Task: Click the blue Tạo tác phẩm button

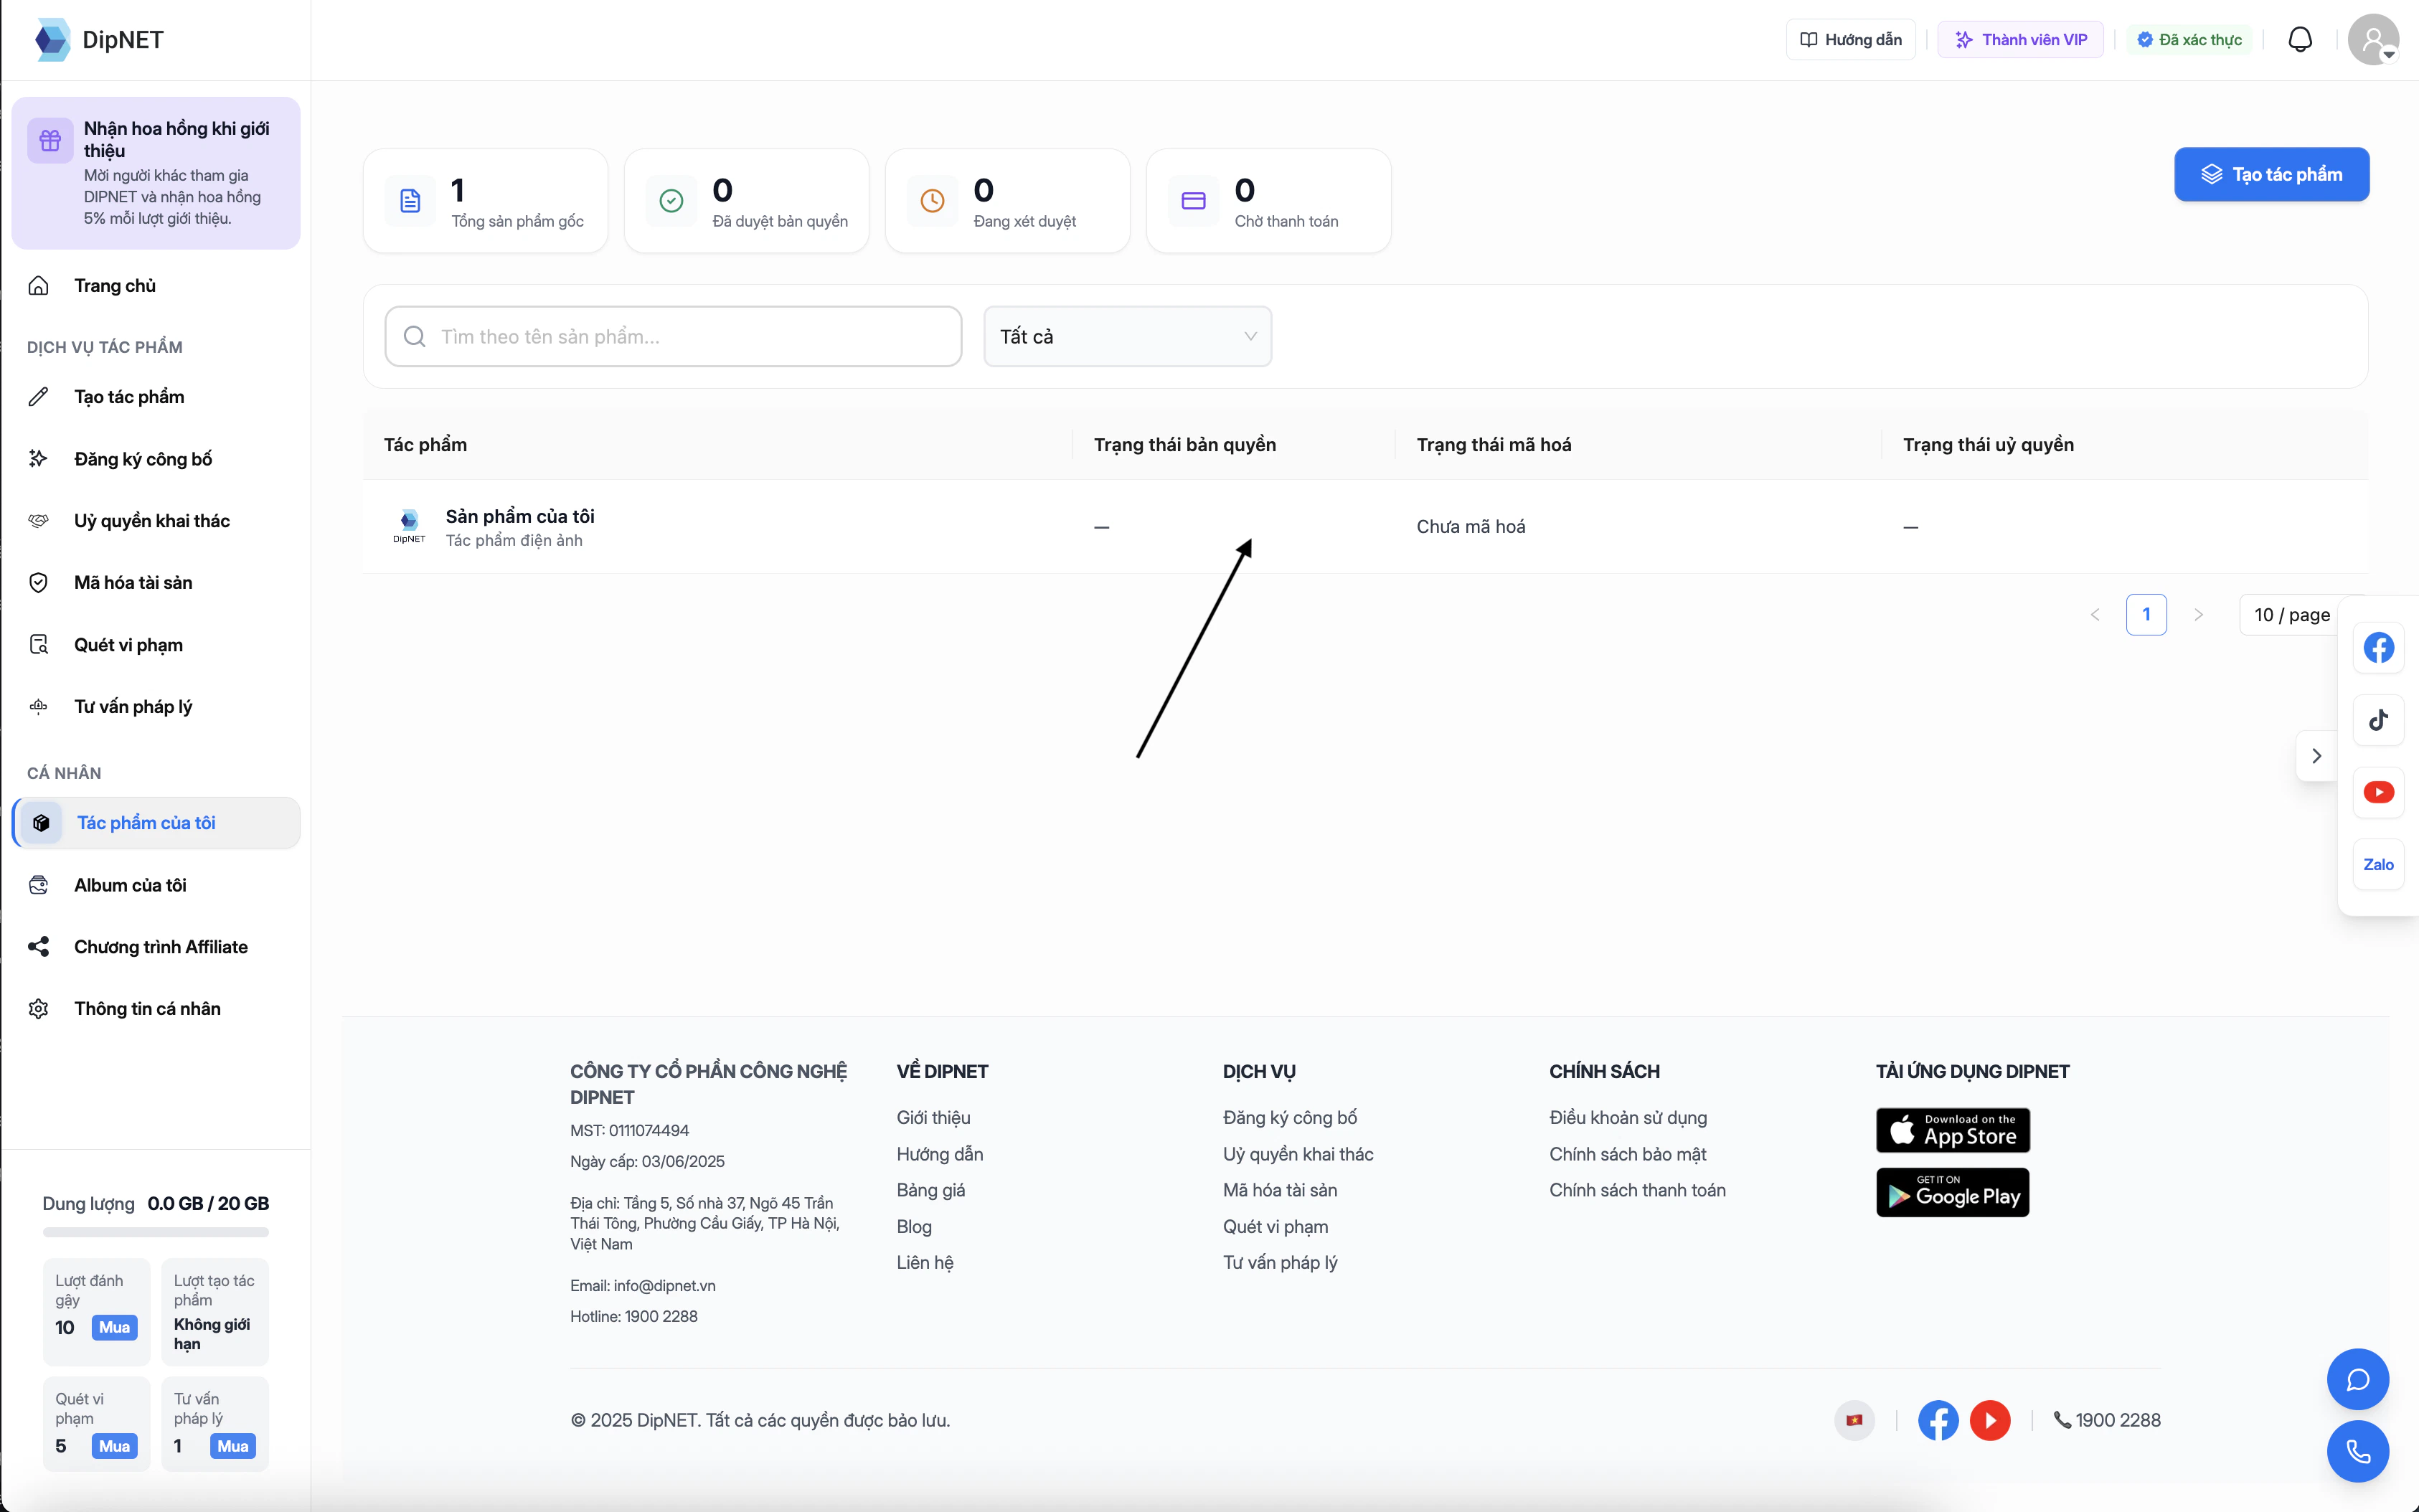Action: pyautogui.click(x=2271, y=174)
